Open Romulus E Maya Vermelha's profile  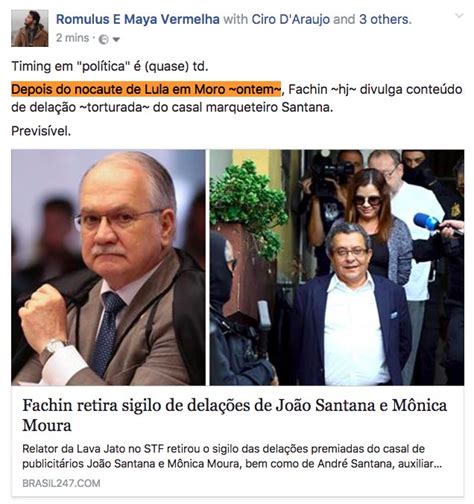[x=138, y=19]
